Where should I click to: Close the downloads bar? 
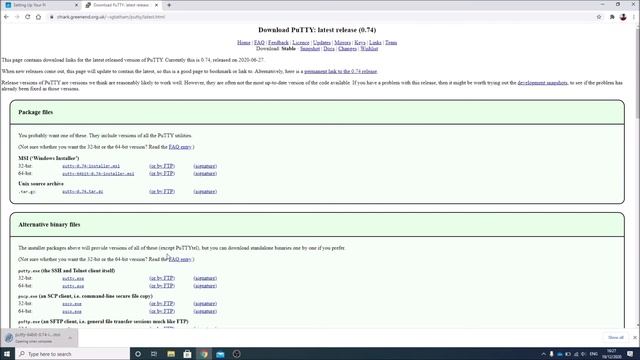pyautogui.click(x=635, y=338)
